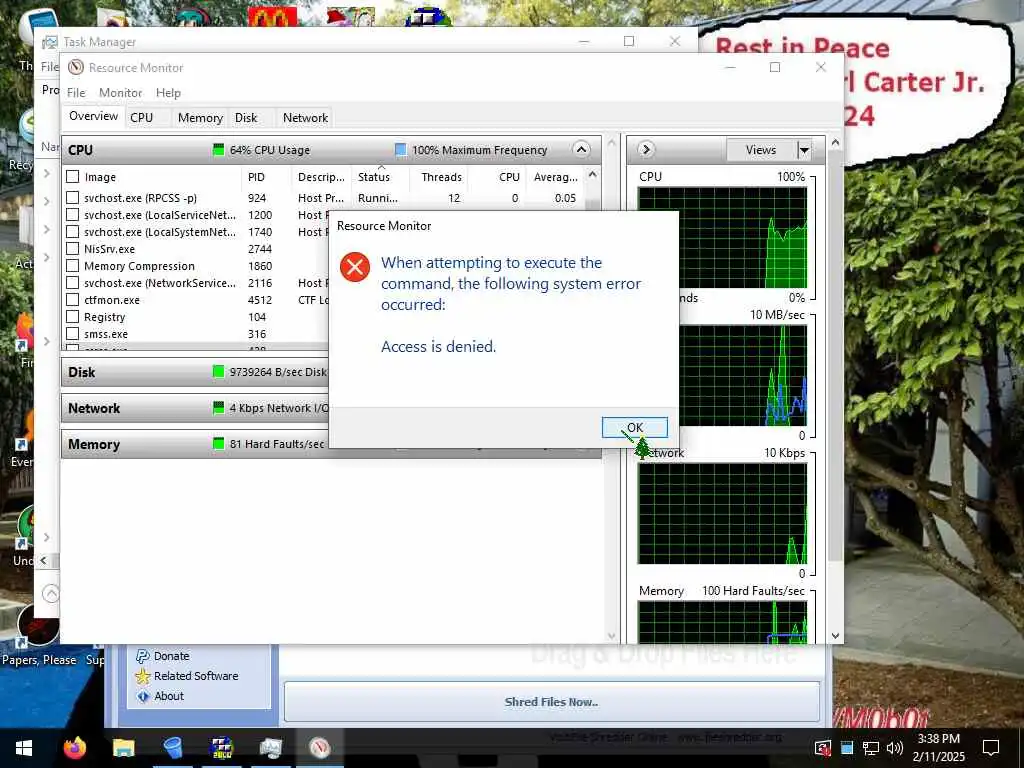Open the Papers, Please desktop shortcut
Viewport: 1024px width, 768px height.
tap(39, 633)
